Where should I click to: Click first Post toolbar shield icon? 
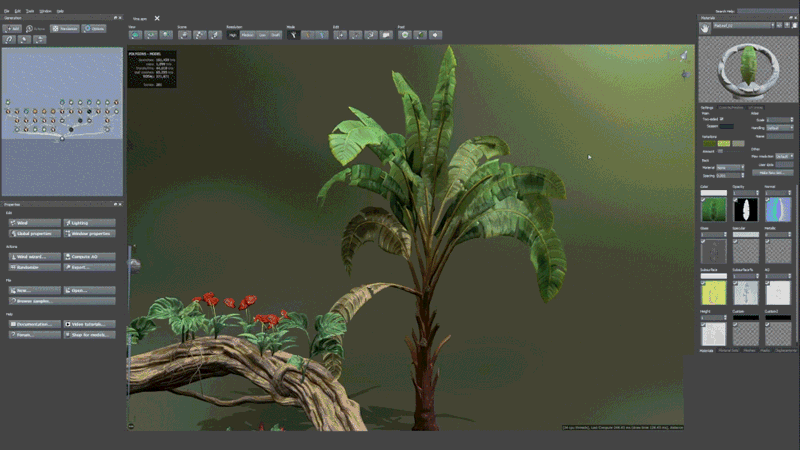405,35
